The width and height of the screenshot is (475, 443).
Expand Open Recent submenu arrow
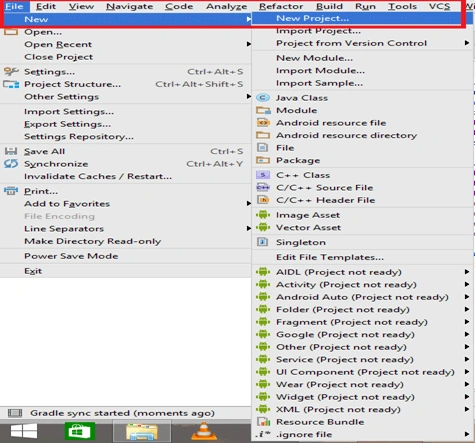point(248,44)
